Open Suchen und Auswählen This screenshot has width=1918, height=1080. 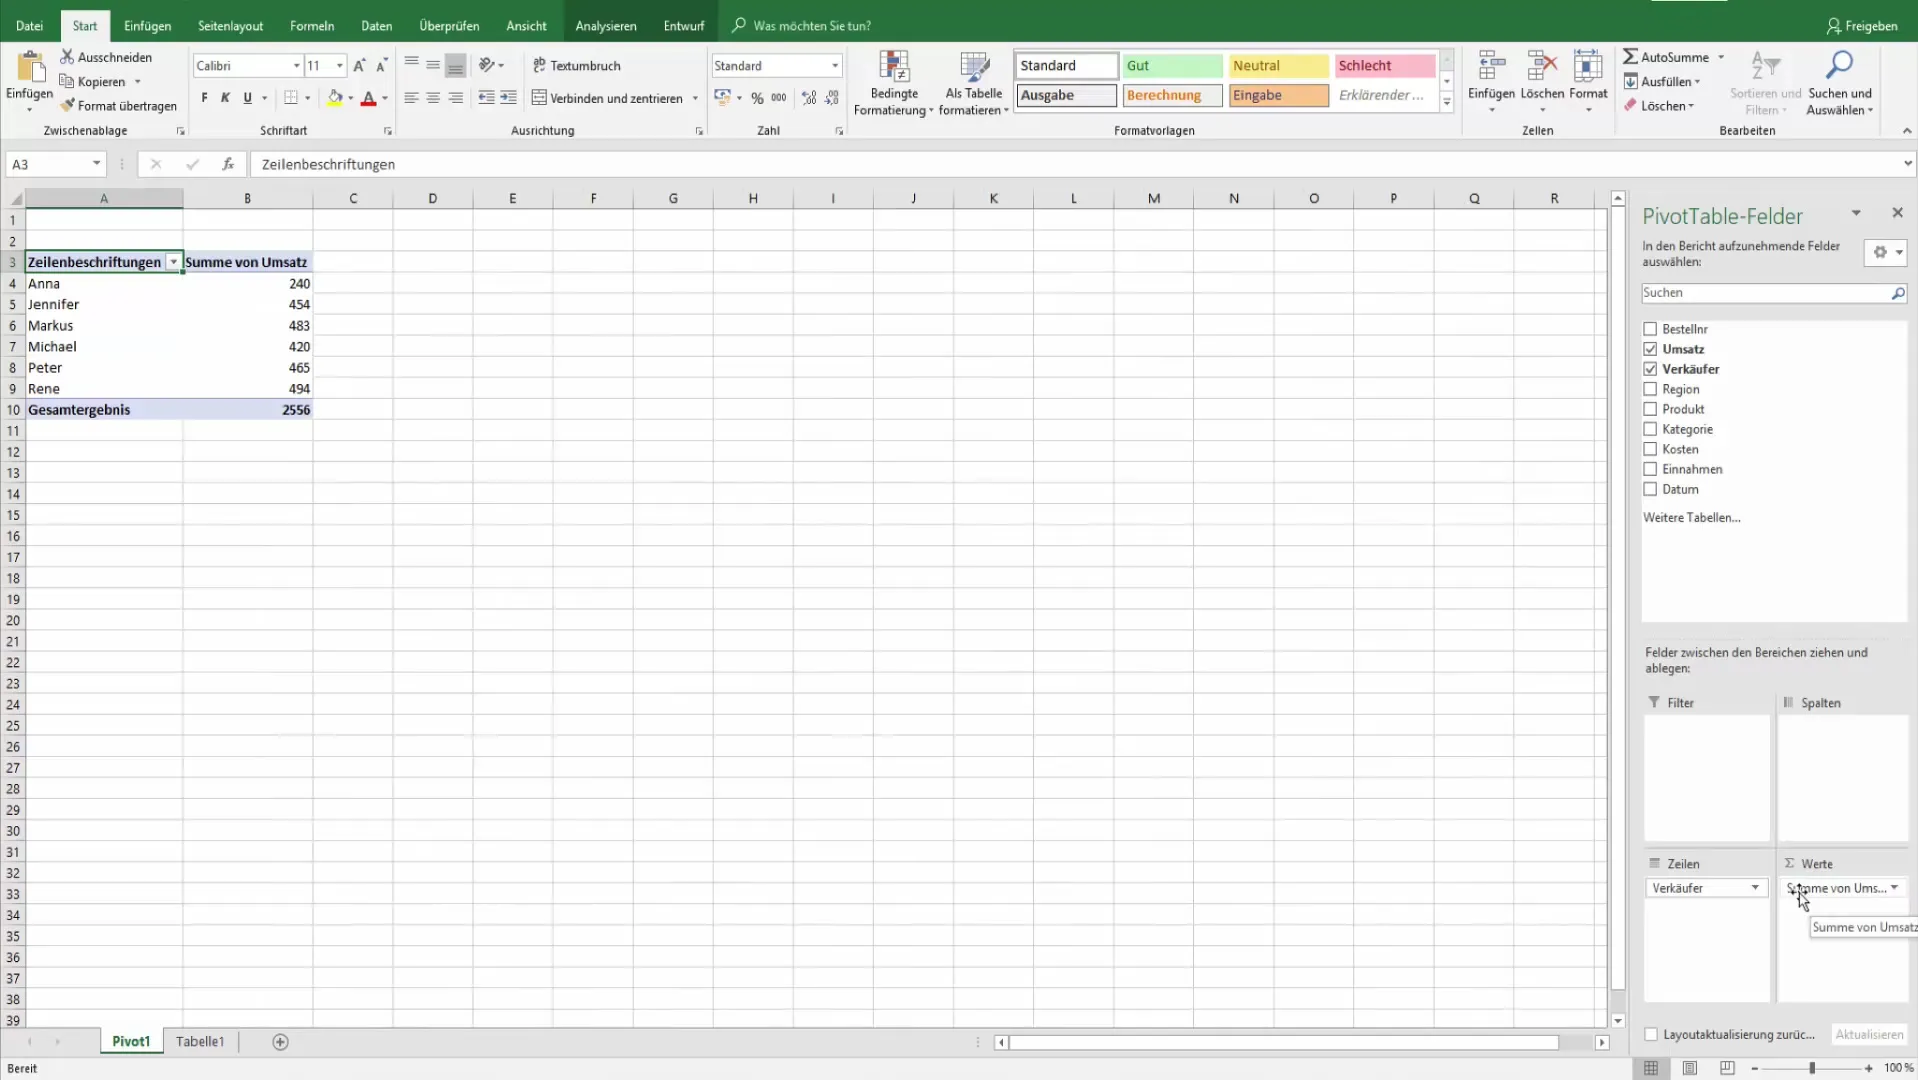click(x=1839, y=83)
